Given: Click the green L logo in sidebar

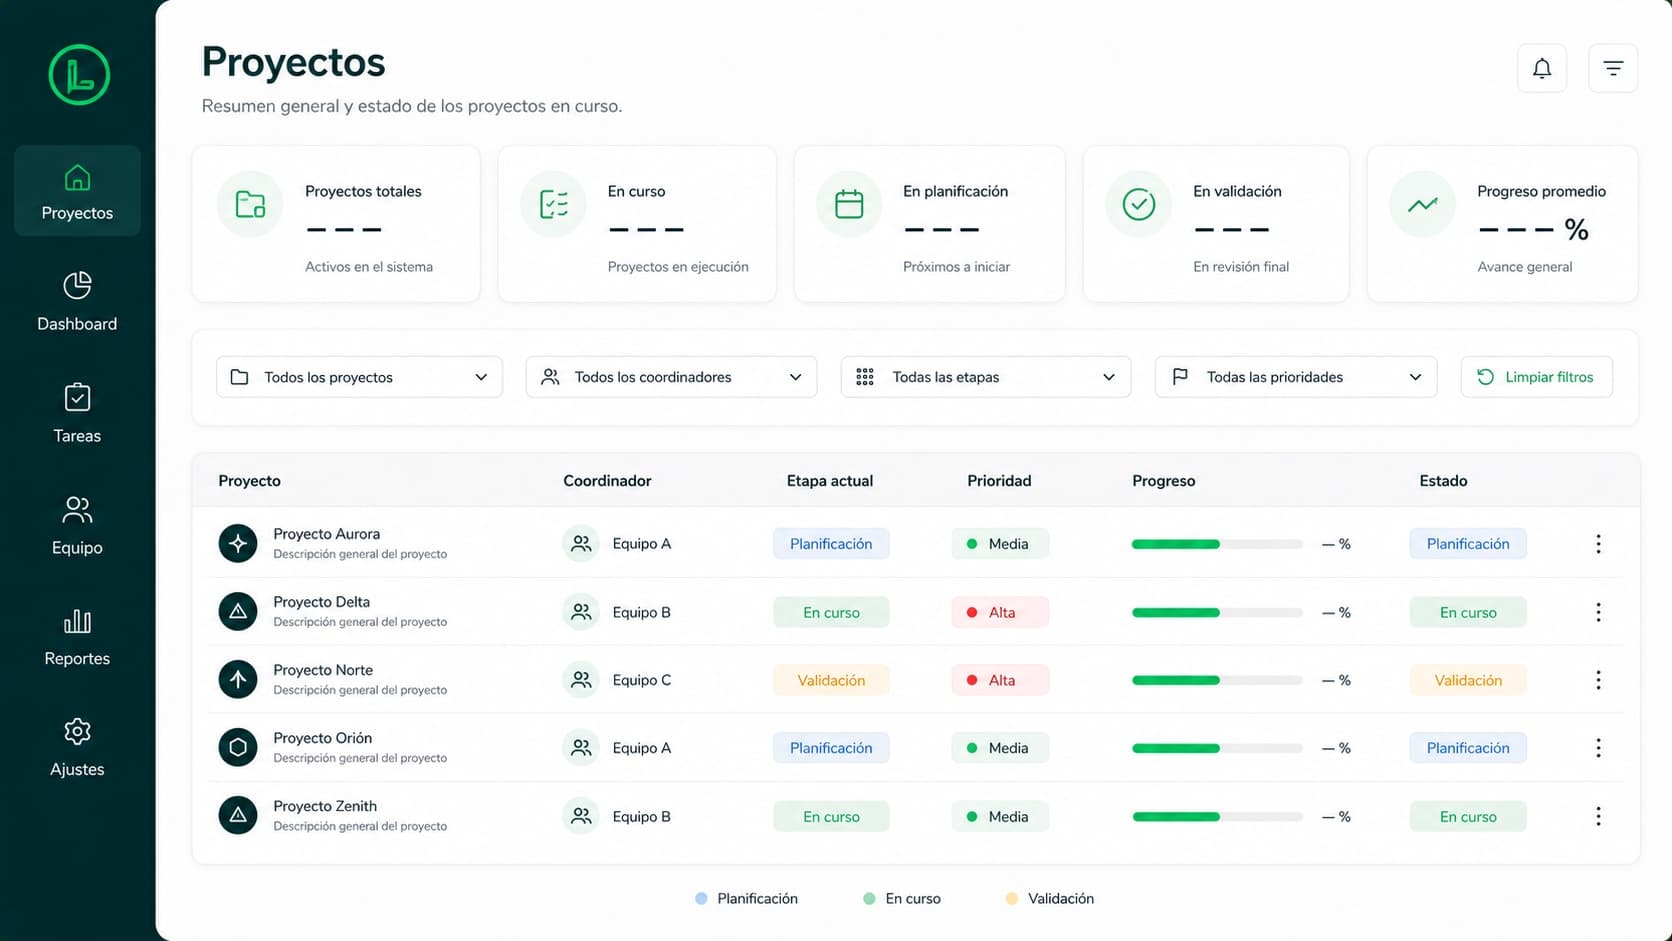Looking at the screenshot, I should pyautogui.click(x=79, y=75).
